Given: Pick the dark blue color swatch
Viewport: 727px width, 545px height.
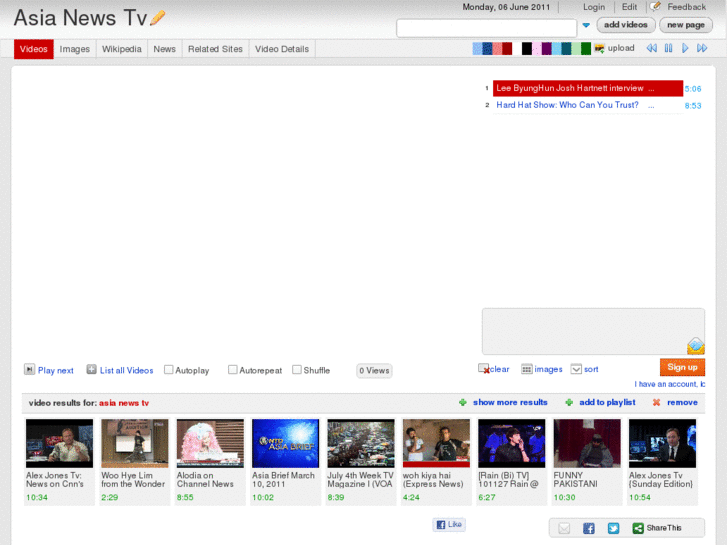Looking at the screenshot, I should pyautogui.click(x=487, y=48).
